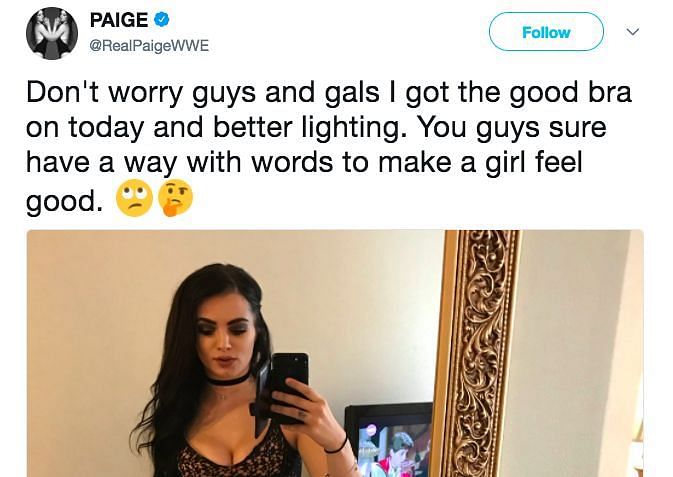
Task: Click the black phone held in photo
Action: coord(288,381)
